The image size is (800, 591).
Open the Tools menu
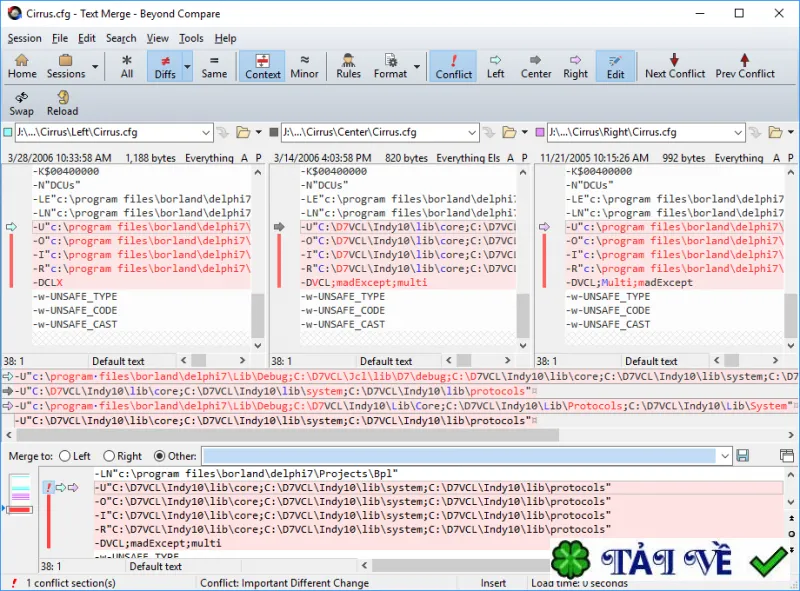pos(191,38)
